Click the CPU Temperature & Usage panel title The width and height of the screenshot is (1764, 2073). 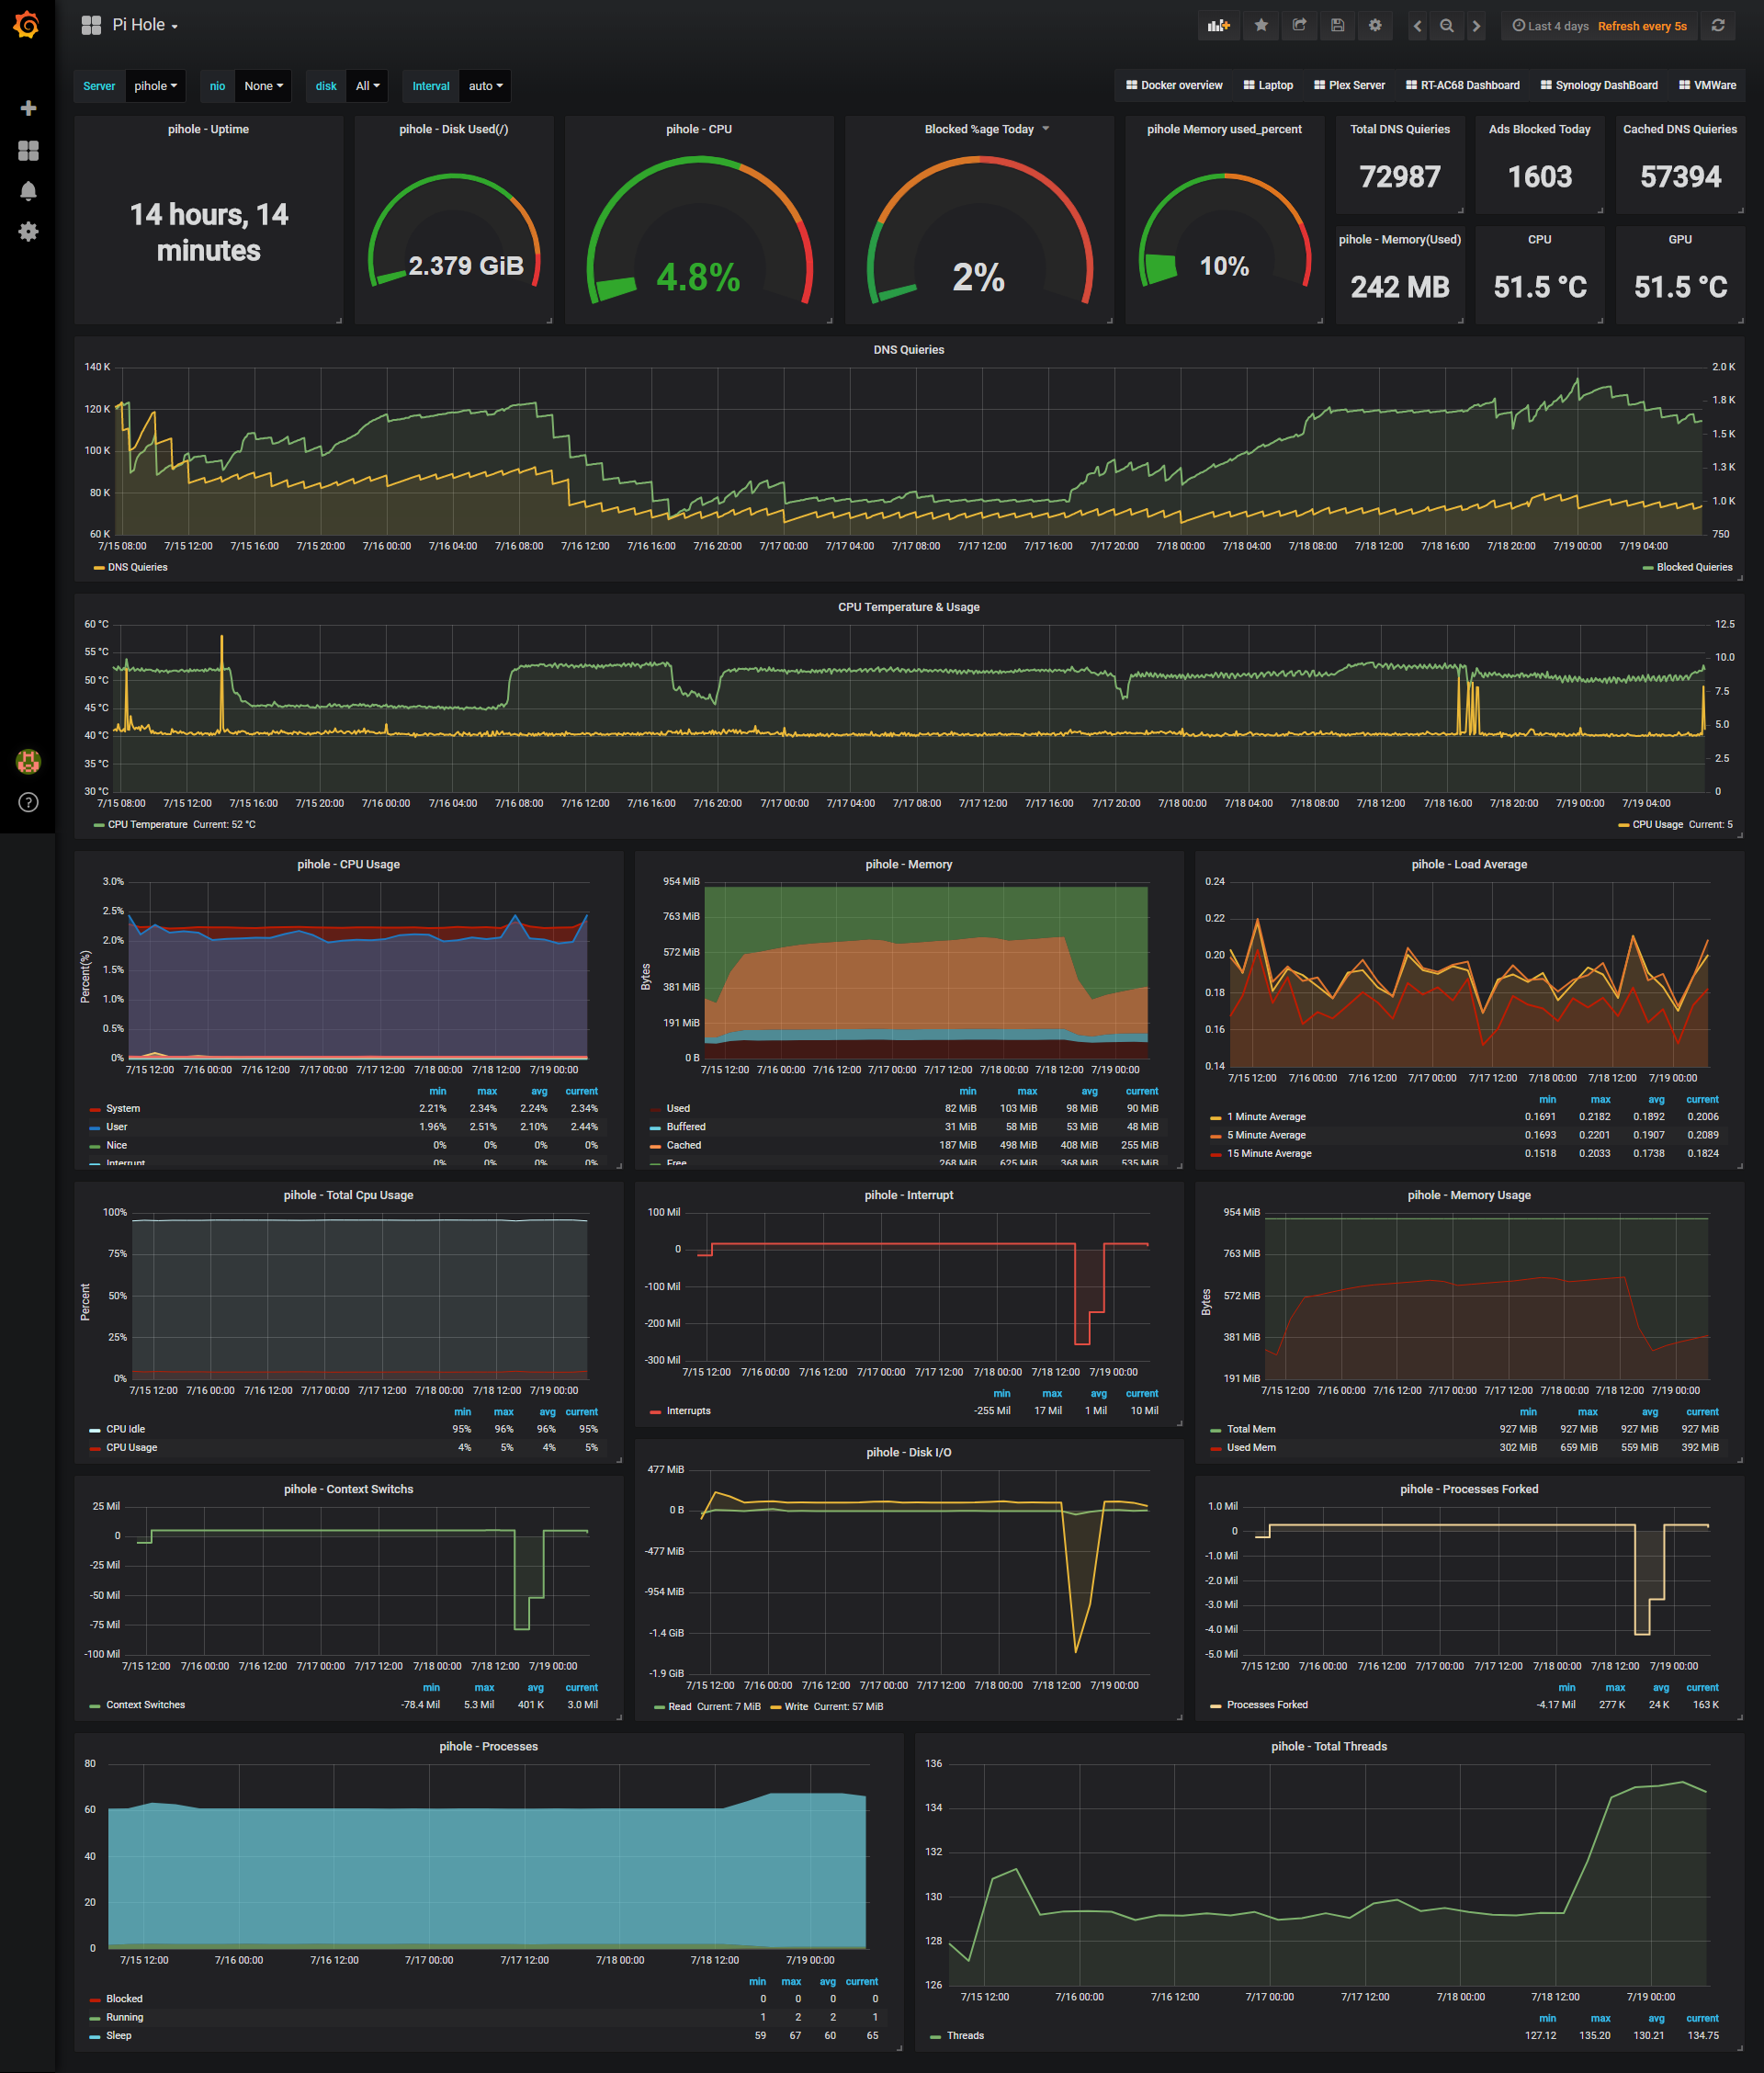[908, 607]
